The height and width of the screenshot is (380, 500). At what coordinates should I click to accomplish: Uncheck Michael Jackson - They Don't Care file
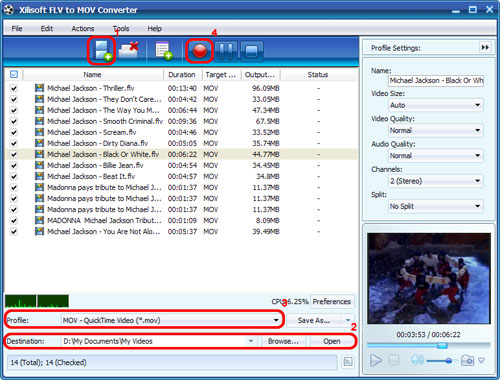click(x=14, y=99)
